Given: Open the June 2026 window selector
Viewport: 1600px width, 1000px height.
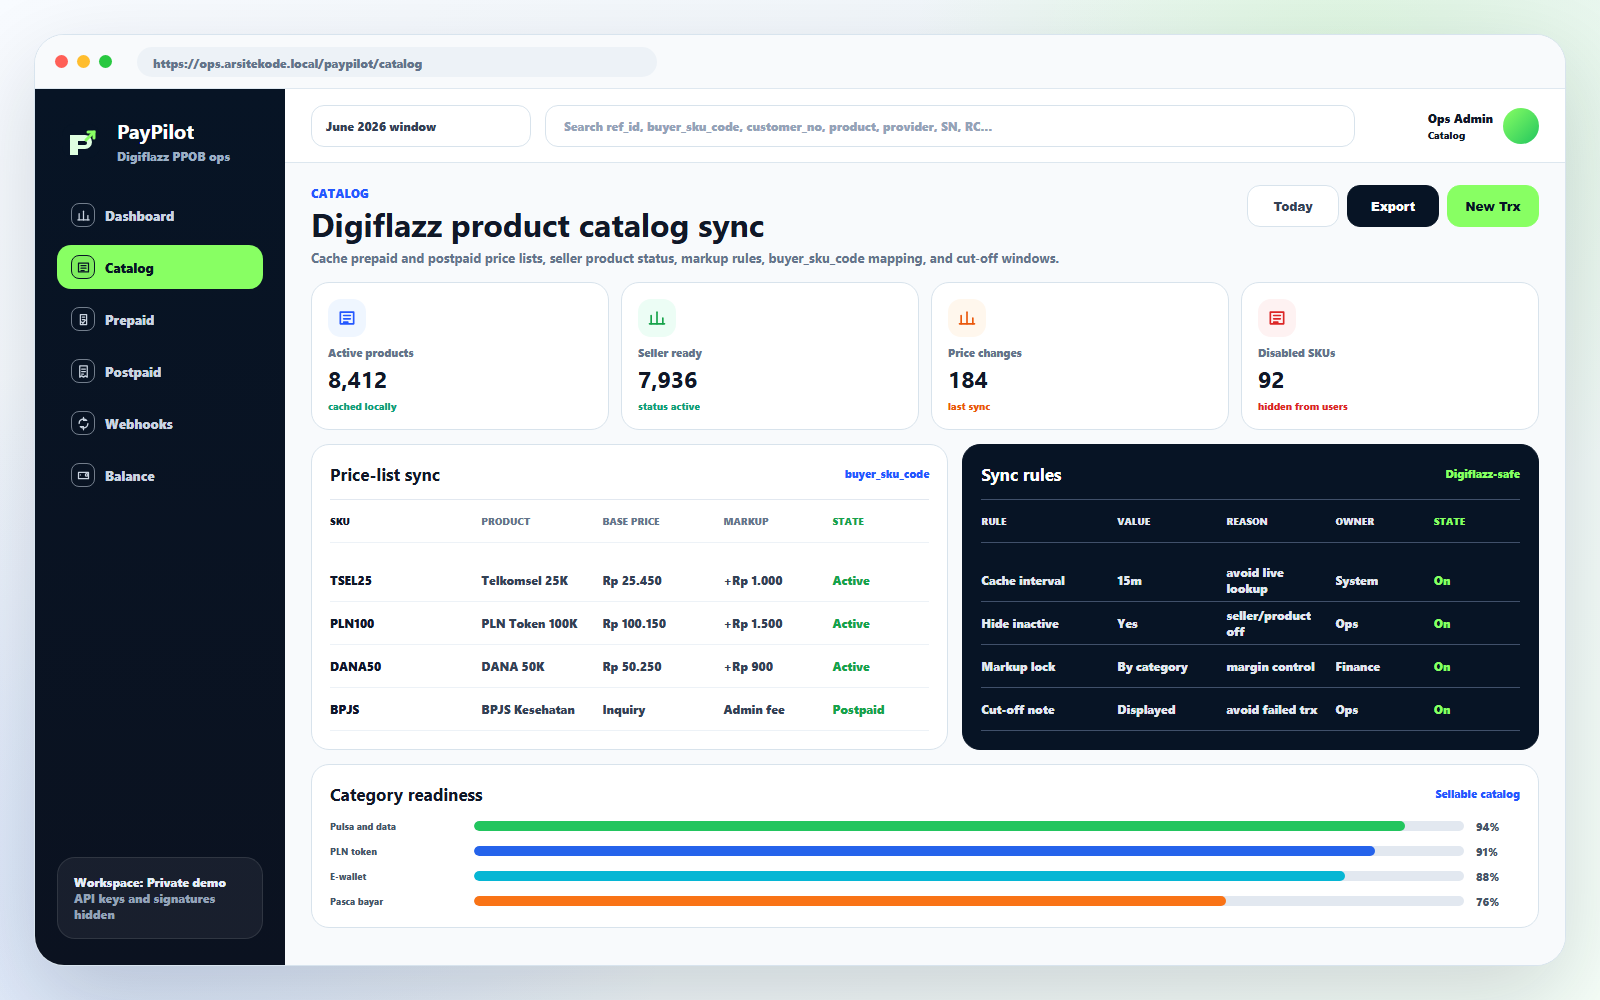Looking at the screenshot, I should 421,126.
